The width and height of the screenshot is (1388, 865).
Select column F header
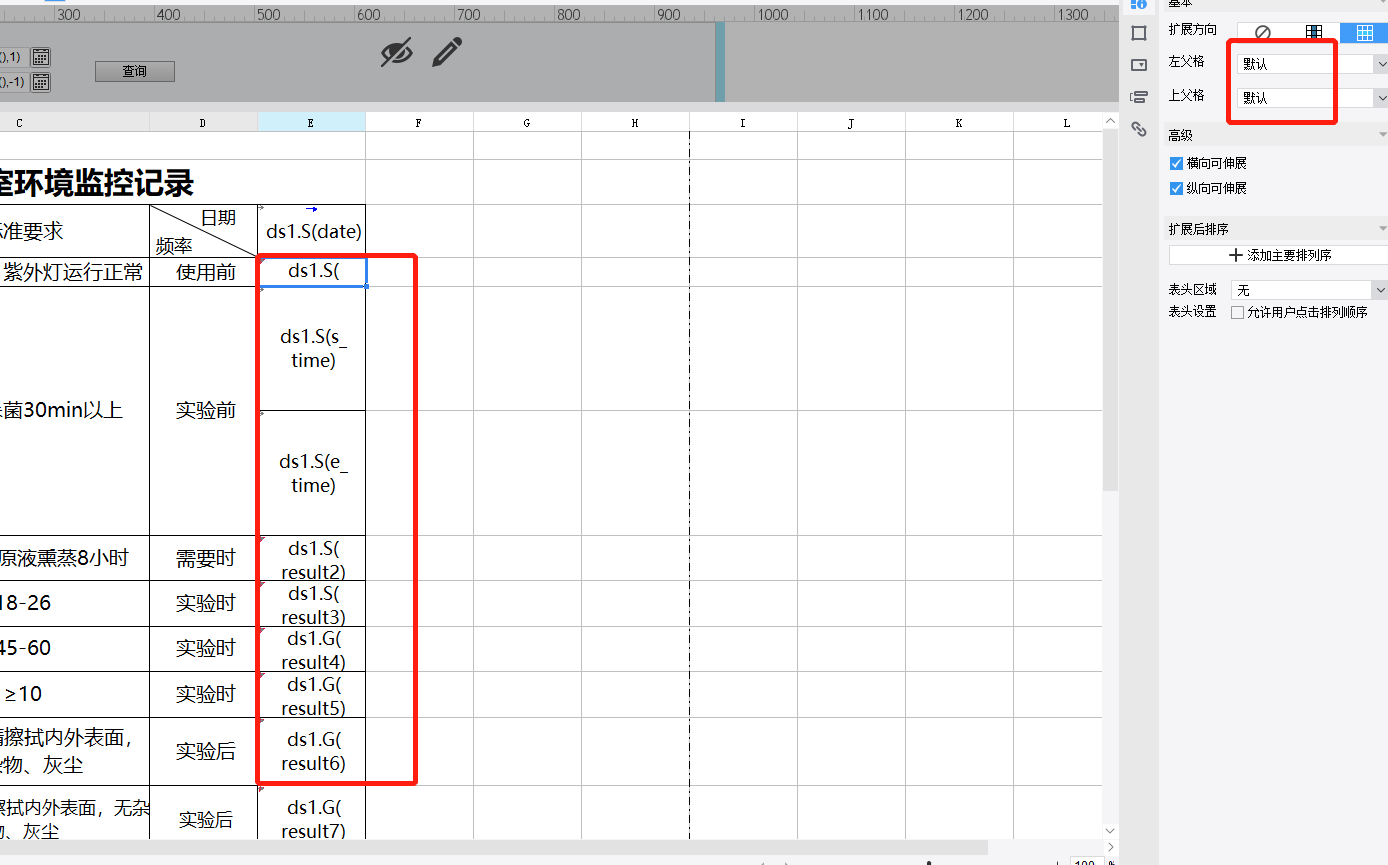tap(418, 122)
